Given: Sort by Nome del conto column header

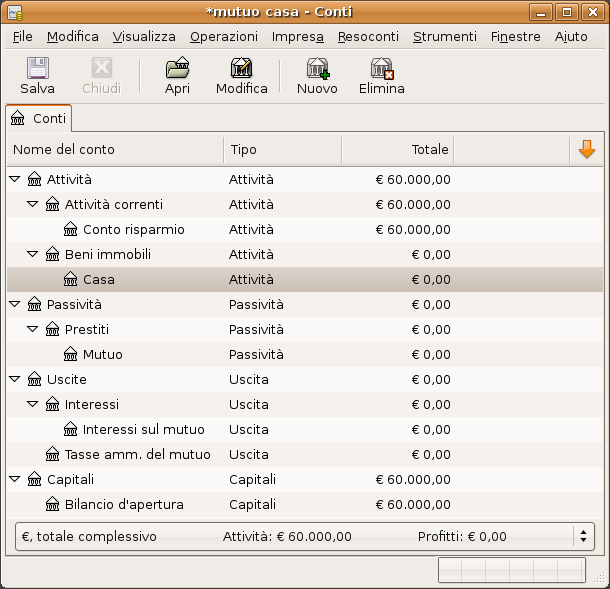Looking at the screenshot, I should click(x=115, y=149).
